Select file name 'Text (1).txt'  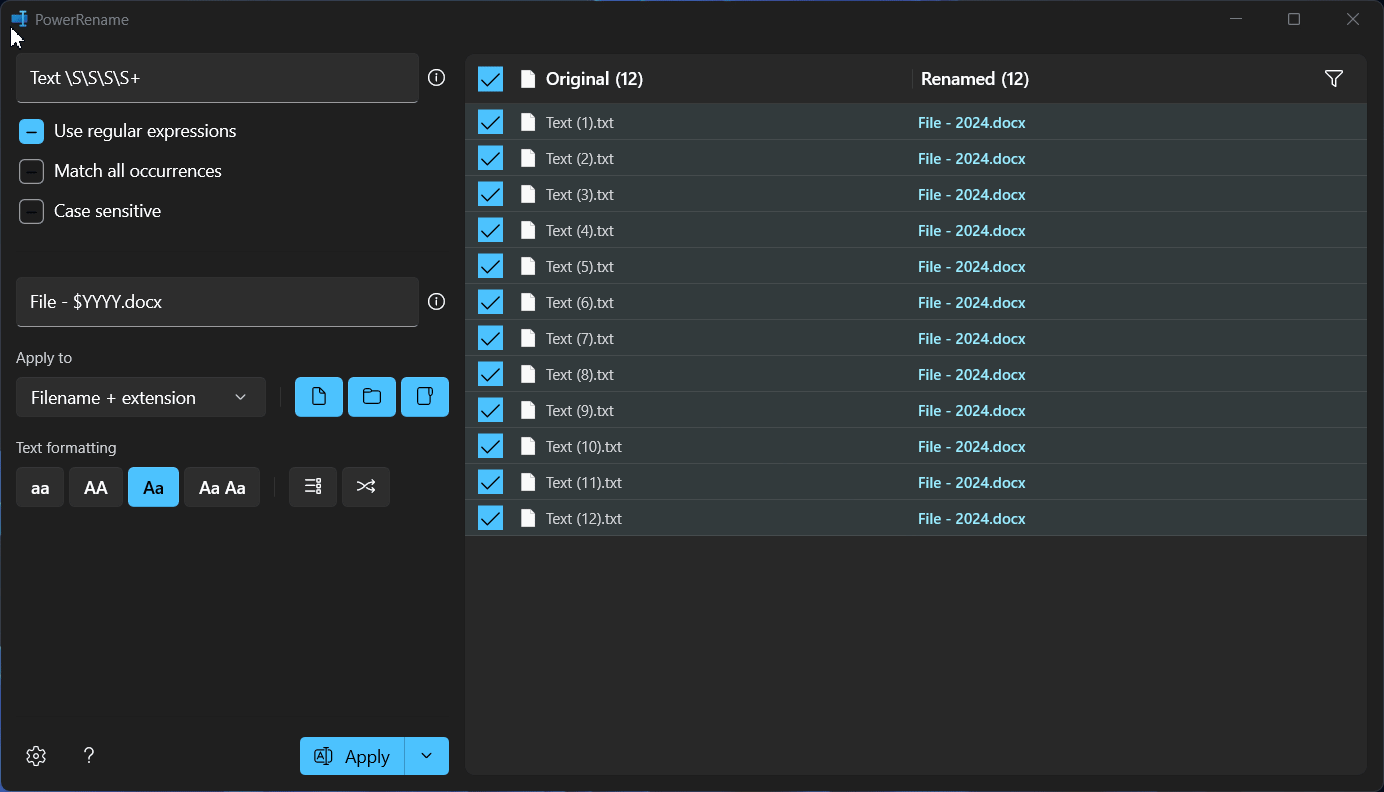pos(580,123)
